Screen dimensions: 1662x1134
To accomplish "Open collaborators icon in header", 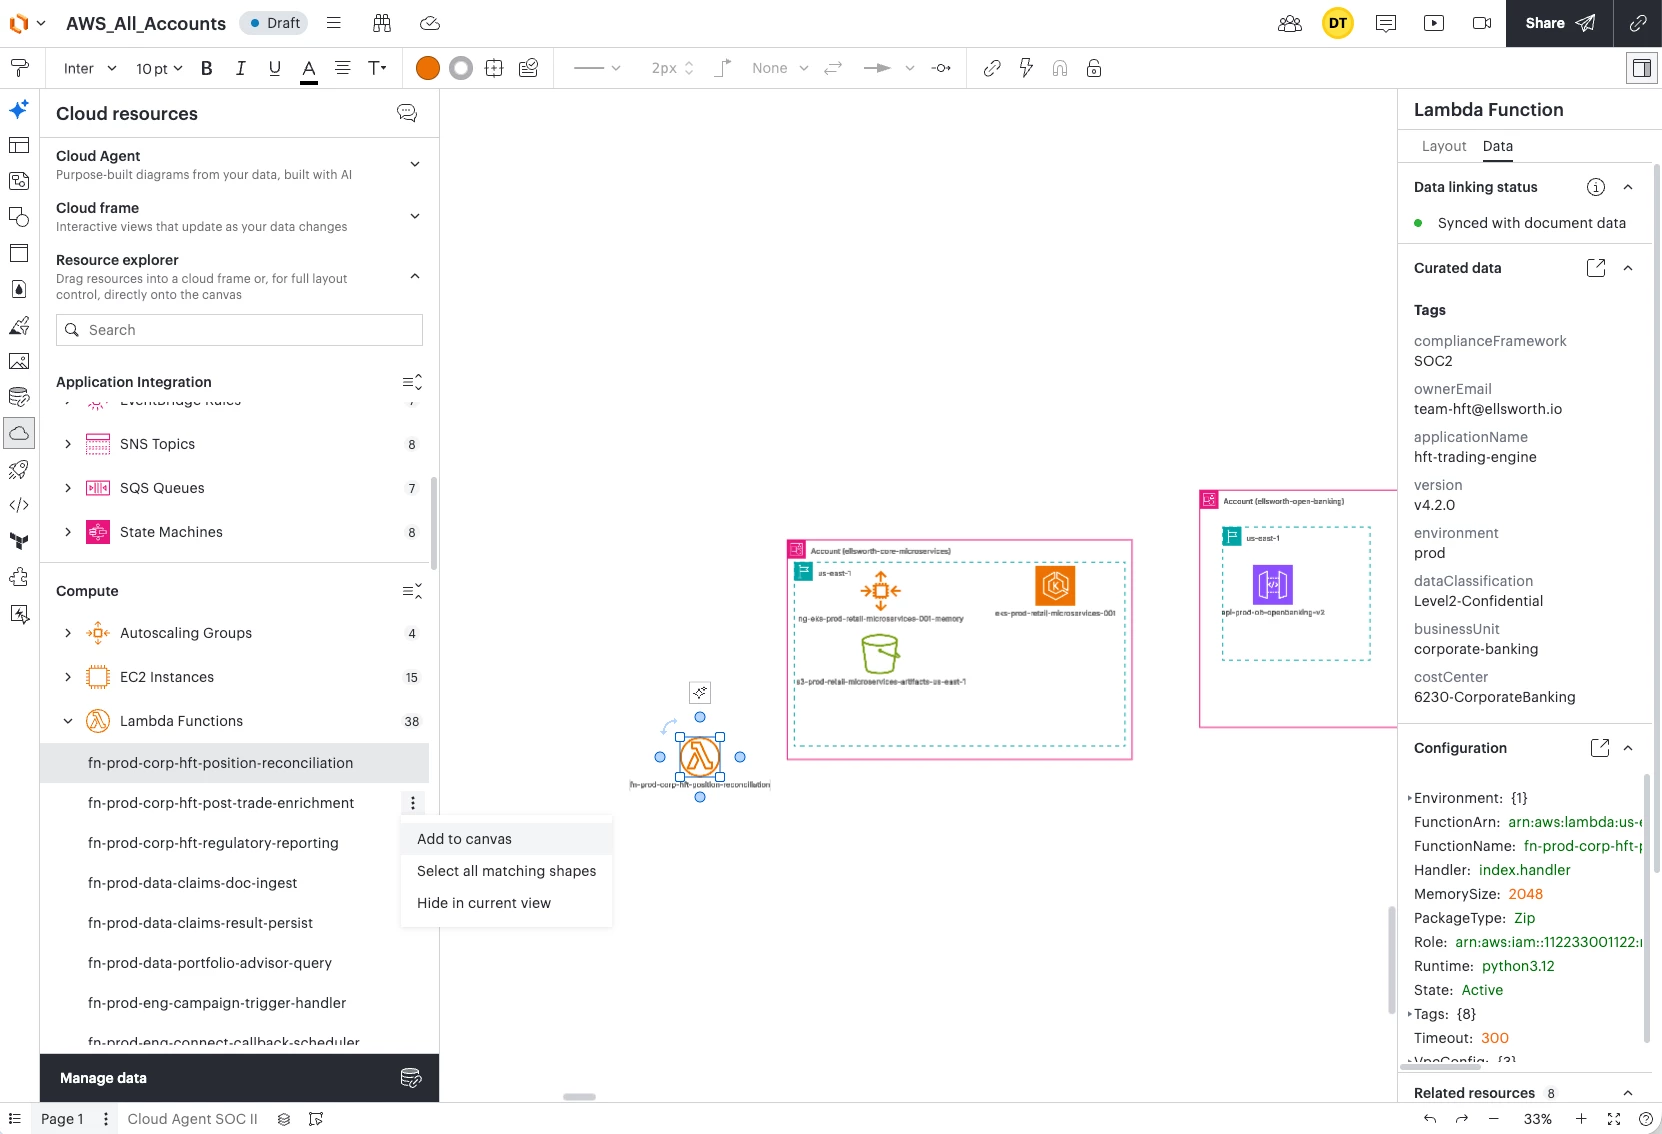I will 1290,23.
